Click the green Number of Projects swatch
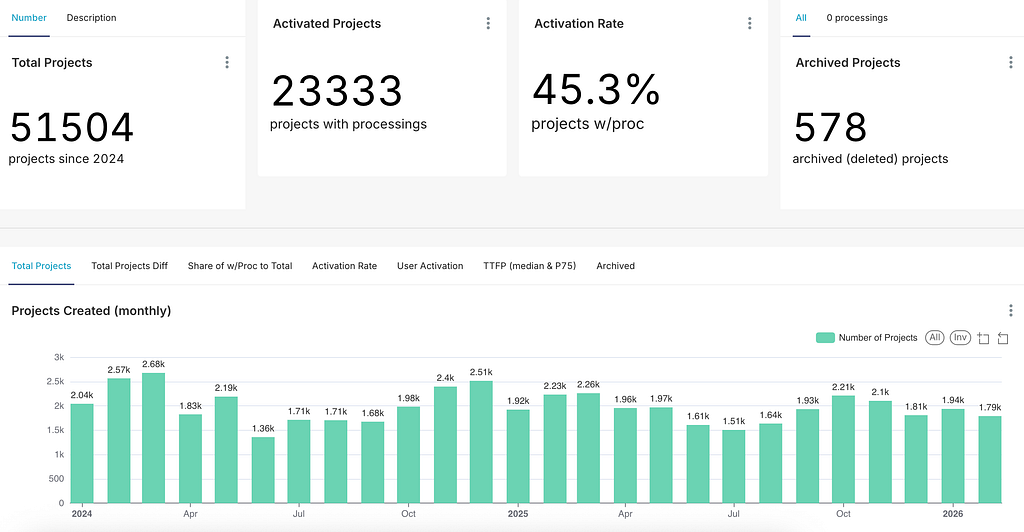 tap(825, 337)
